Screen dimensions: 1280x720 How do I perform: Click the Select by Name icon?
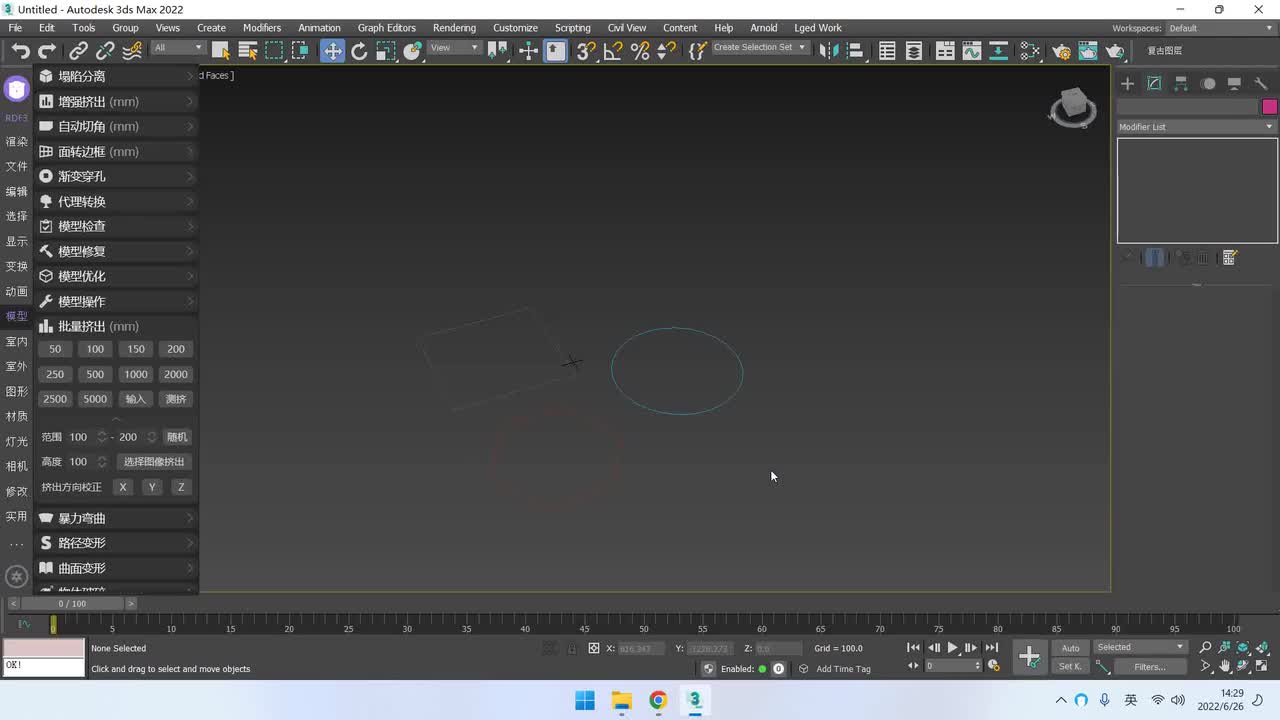247,51
